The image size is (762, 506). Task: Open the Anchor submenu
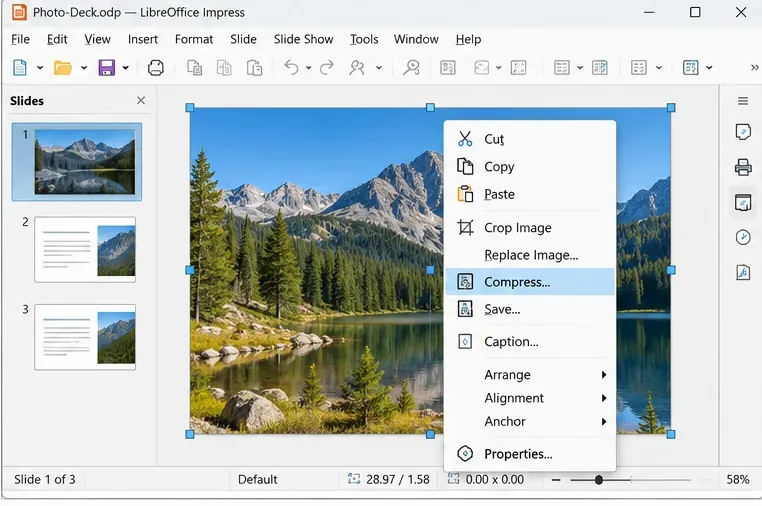[530, 421]
